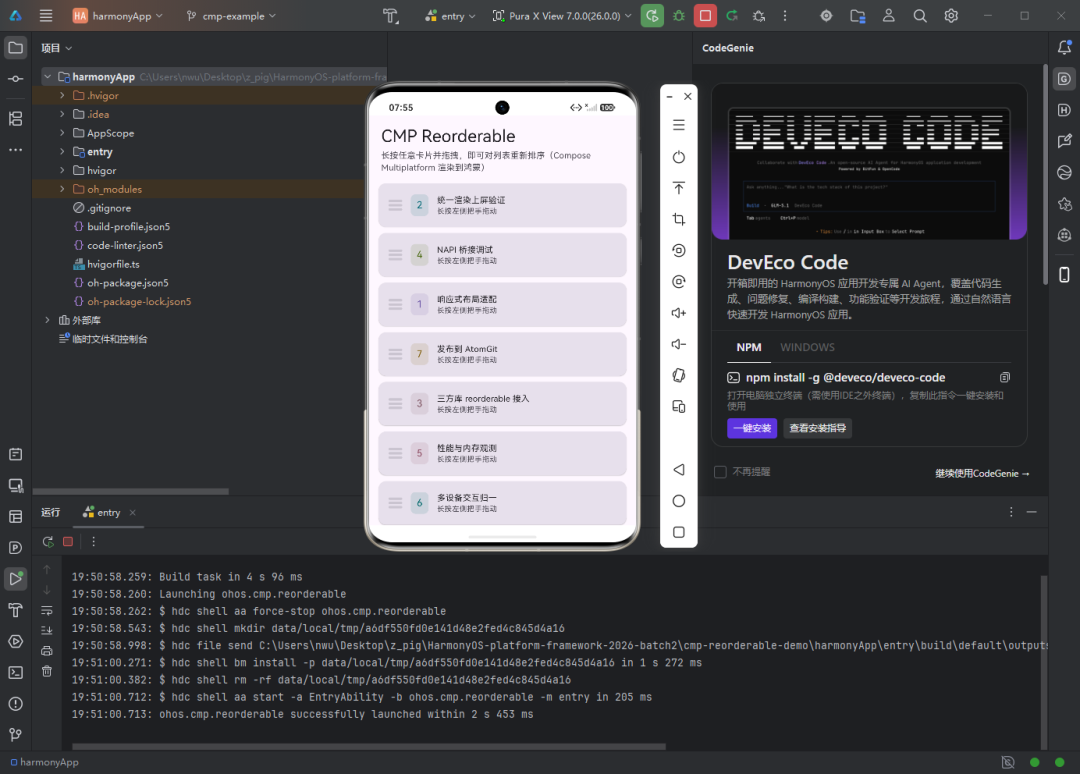Open notifications bell in right sidebar
This screenshot has height=774, width=1080.
coord(1064,47)
